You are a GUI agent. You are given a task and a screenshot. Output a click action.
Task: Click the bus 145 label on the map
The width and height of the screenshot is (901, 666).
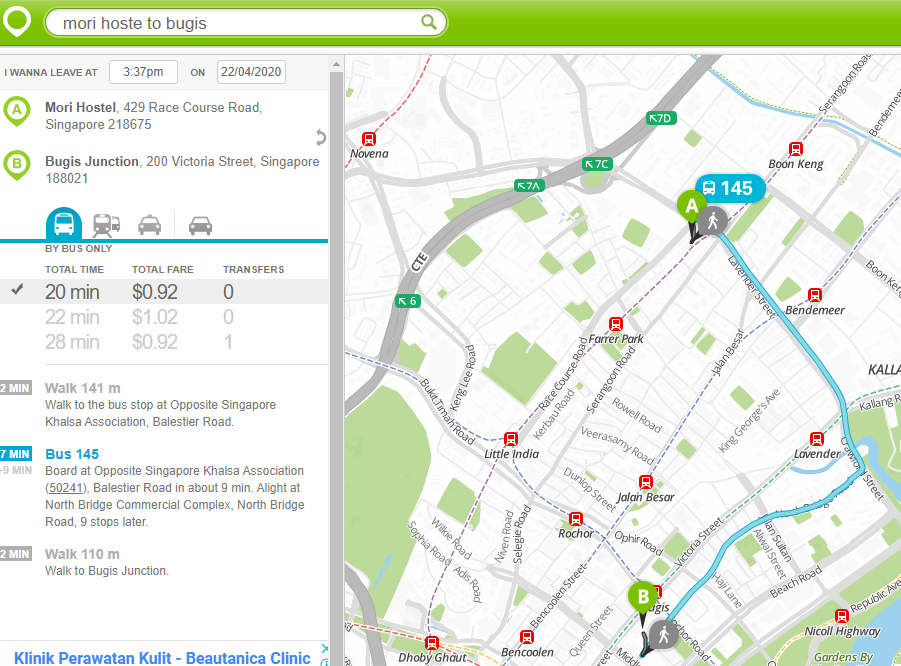click(729, 188)
